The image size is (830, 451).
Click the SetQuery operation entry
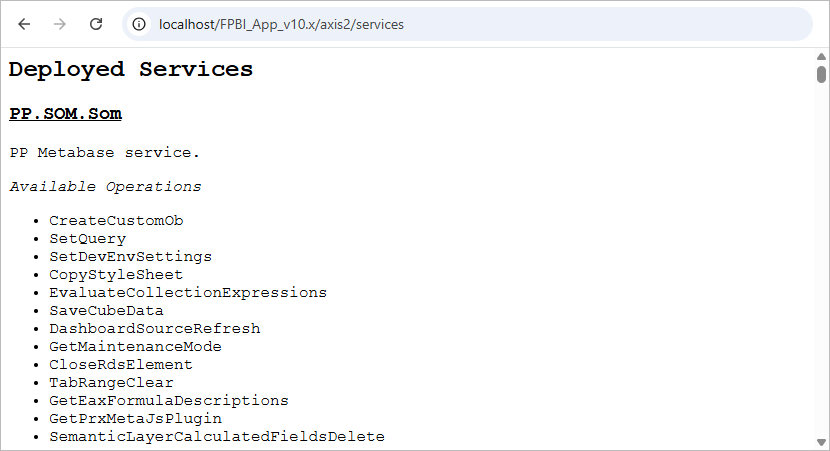click(x=88, y=239)
